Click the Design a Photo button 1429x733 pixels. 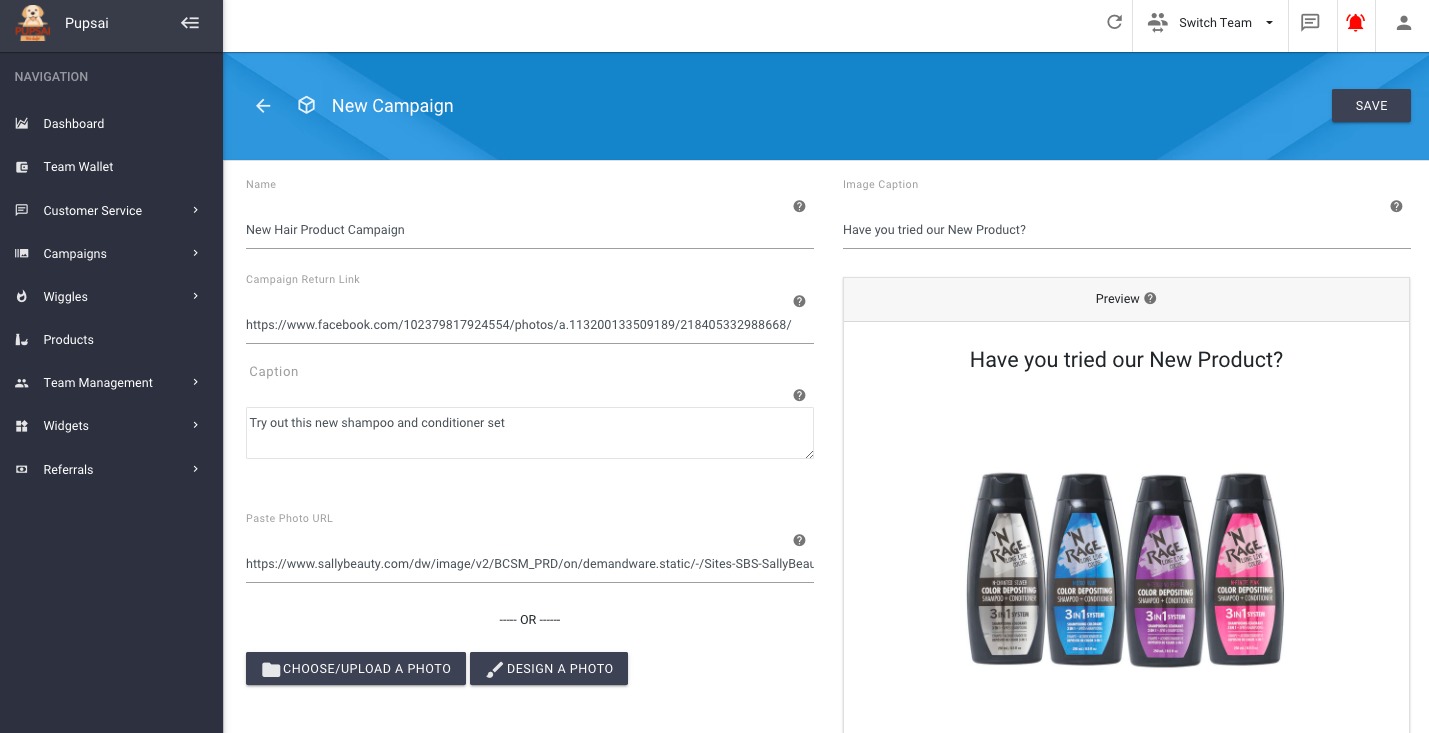coord(549,669)
